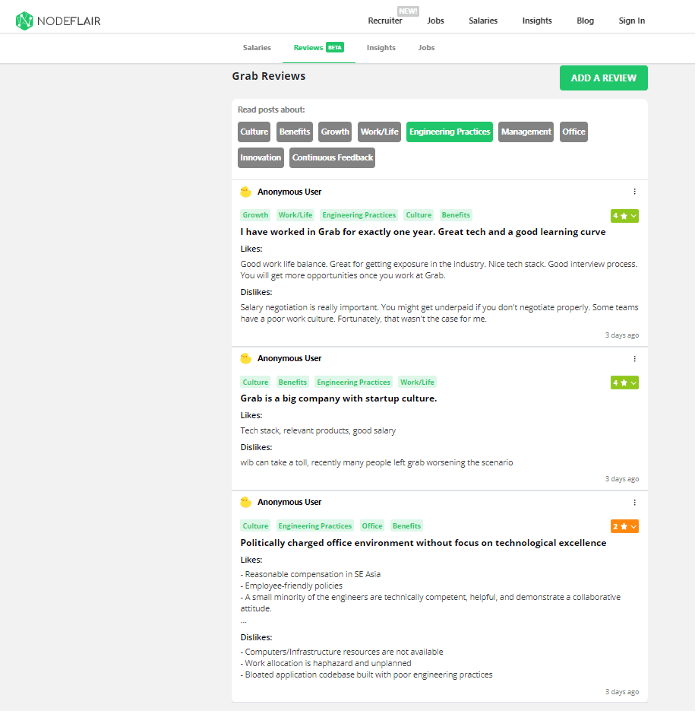The image size is (696, 712).
Task: Open options menu on politically charged review
Action: (634, 502)
